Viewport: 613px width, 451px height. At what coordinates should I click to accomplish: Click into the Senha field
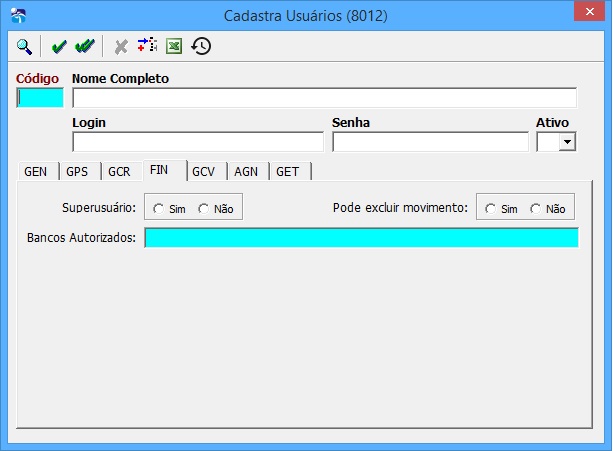pos(430,142)
